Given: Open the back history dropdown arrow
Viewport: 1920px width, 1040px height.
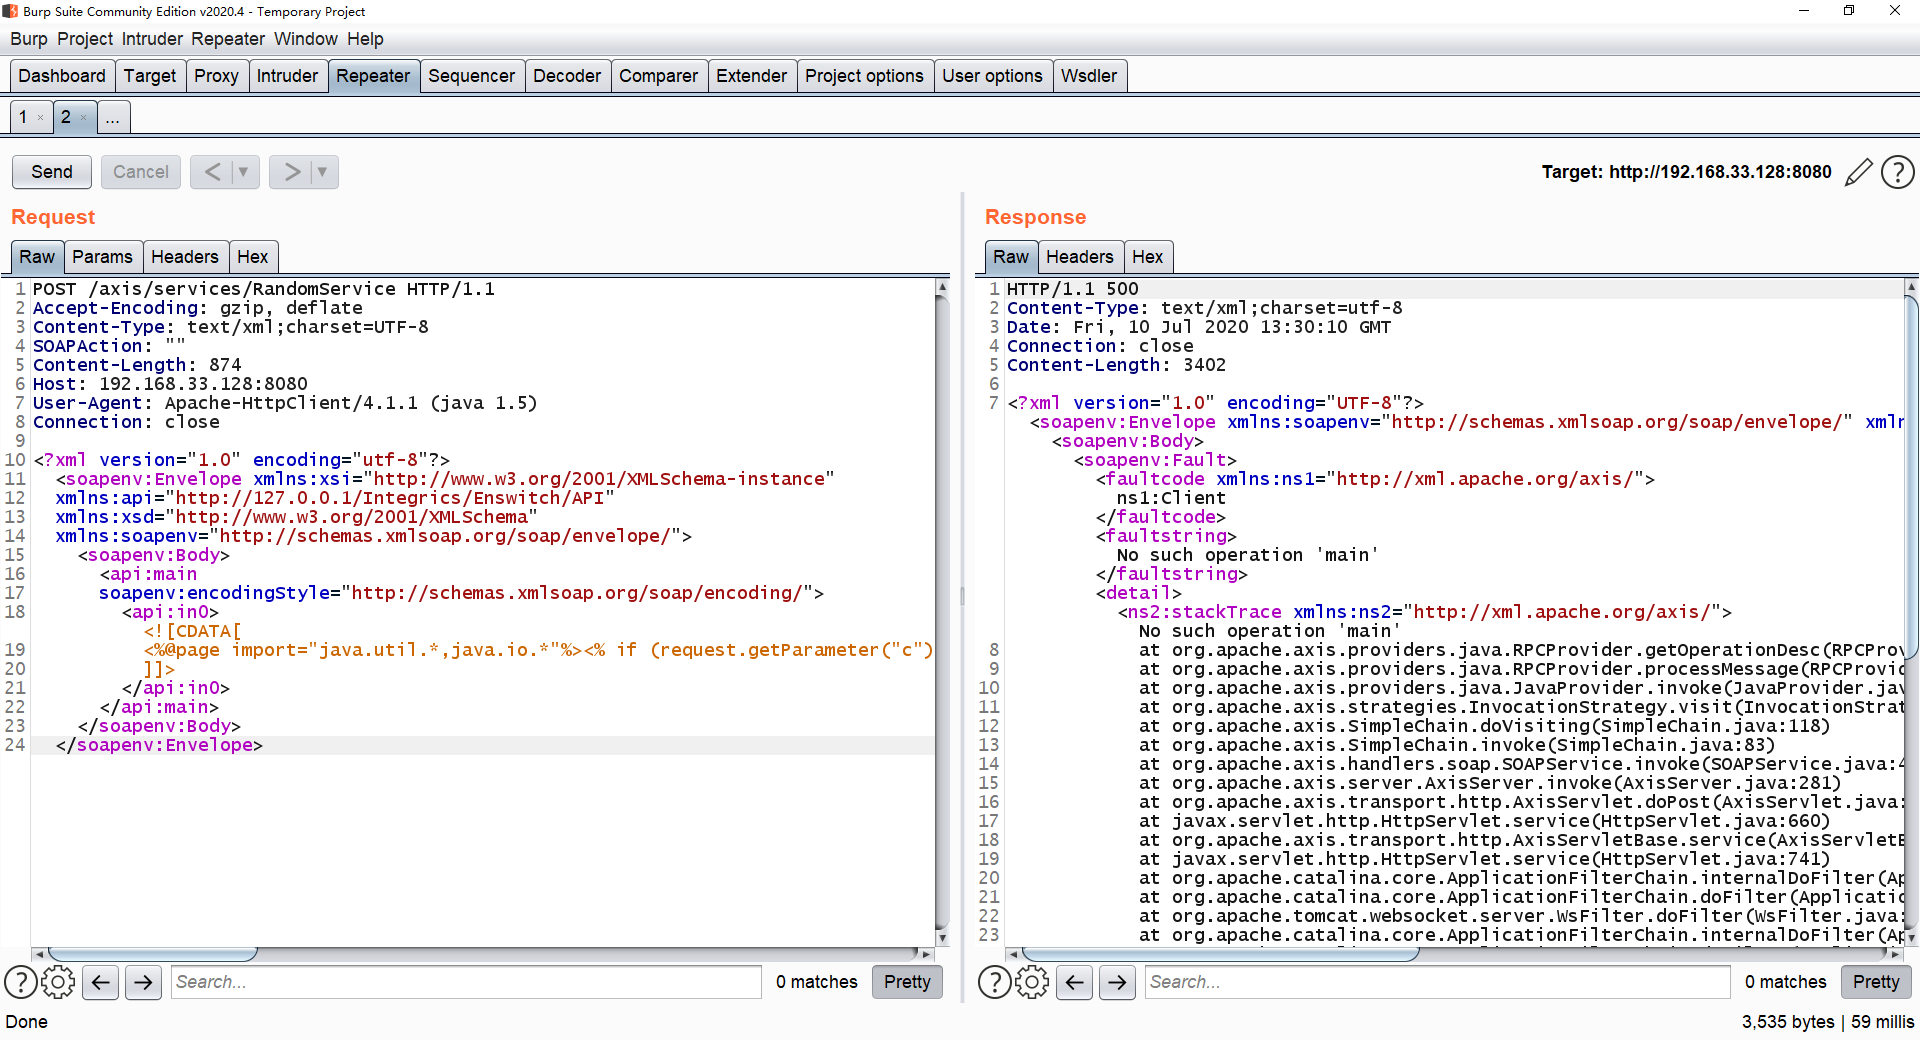Looking at the screenshot, I should tap(244, 172).
